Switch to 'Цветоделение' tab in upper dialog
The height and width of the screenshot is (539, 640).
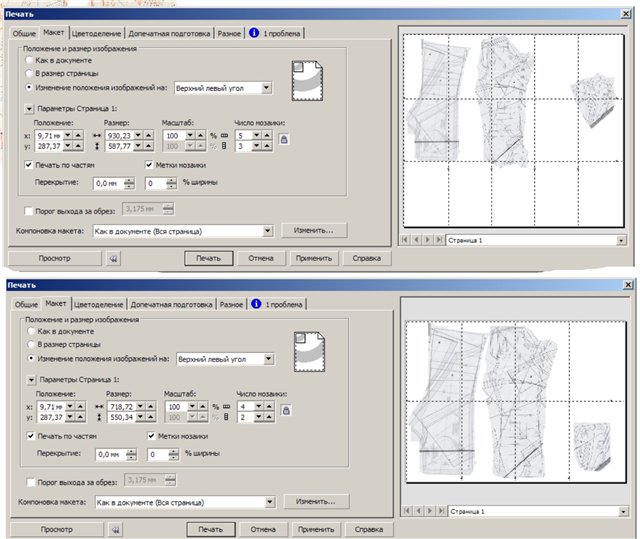[97, 33]
